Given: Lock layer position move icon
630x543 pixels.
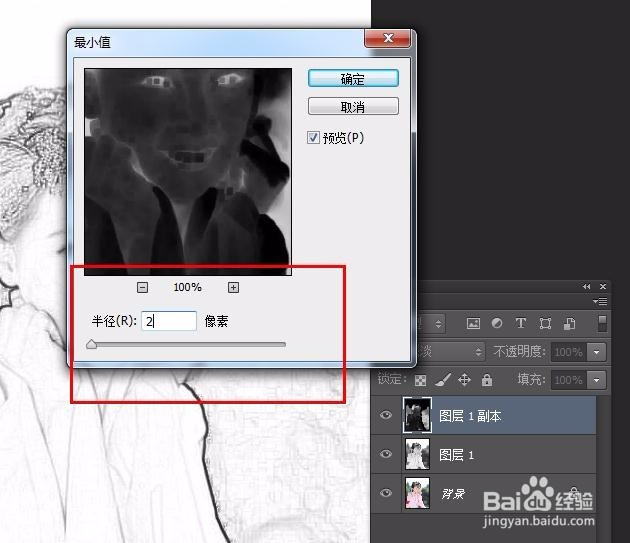Looking at the screenshot, I should (464, 380).
